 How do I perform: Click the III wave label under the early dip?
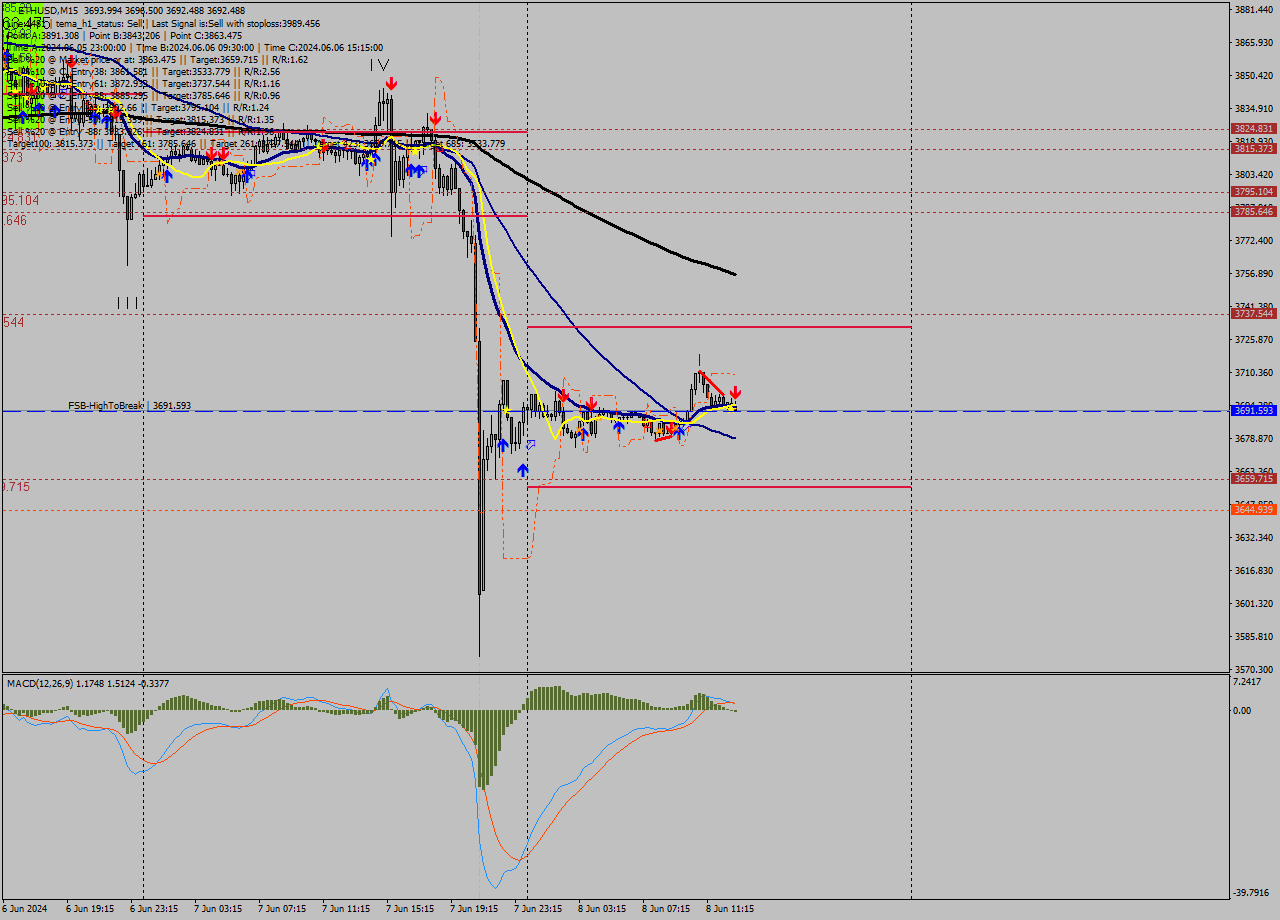127,302
